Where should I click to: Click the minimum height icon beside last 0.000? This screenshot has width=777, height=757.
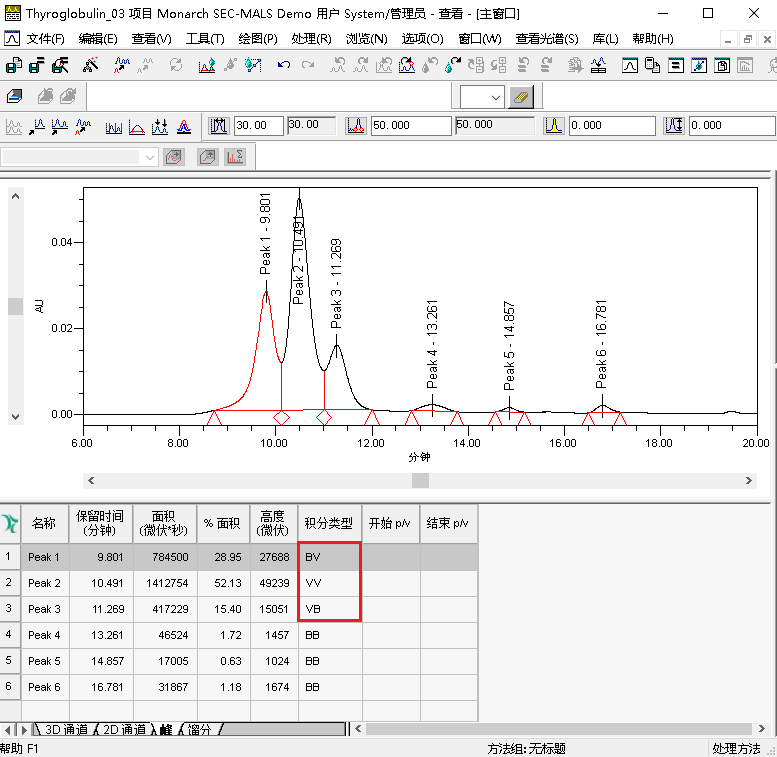674,126
